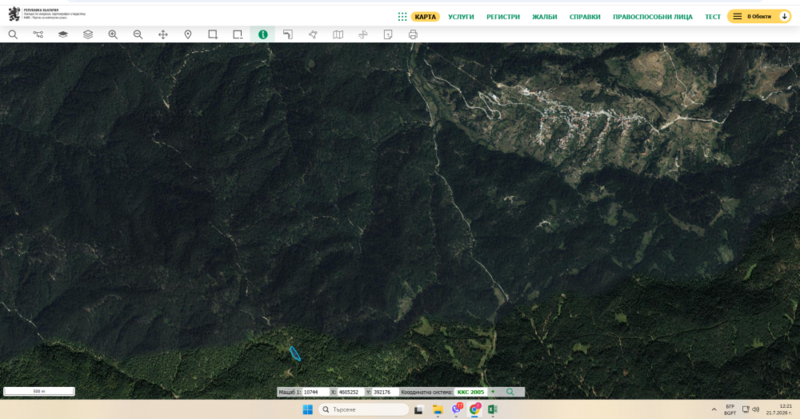Image resolution: width=800 pixels, height=419 pixels.
Task: Select the blue outlined parcel on map
Action: (295, 354)
